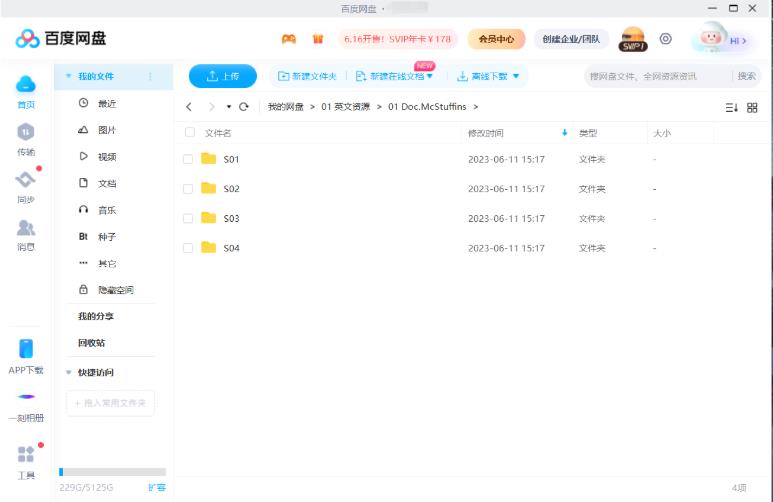Select 音乐 in the sidebar

pyautogui.click(x=107, y=210)
